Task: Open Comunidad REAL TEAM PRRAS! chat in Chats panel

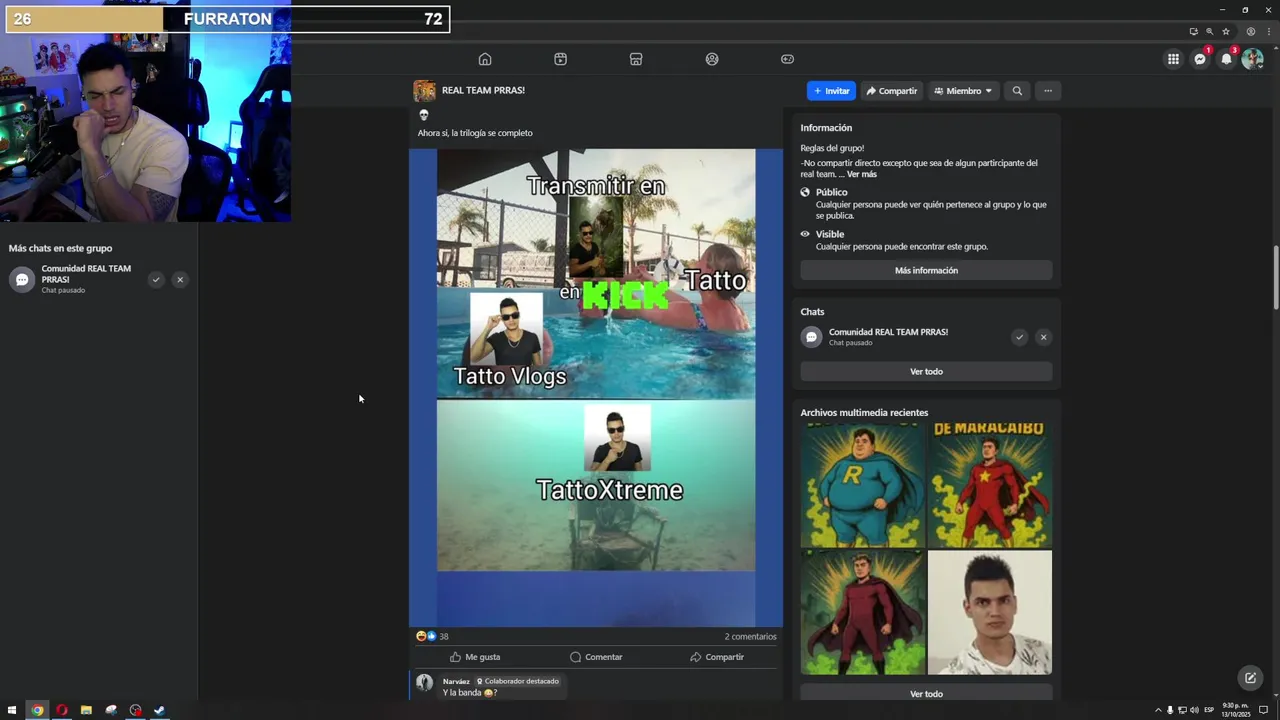Action: [888, 332]
